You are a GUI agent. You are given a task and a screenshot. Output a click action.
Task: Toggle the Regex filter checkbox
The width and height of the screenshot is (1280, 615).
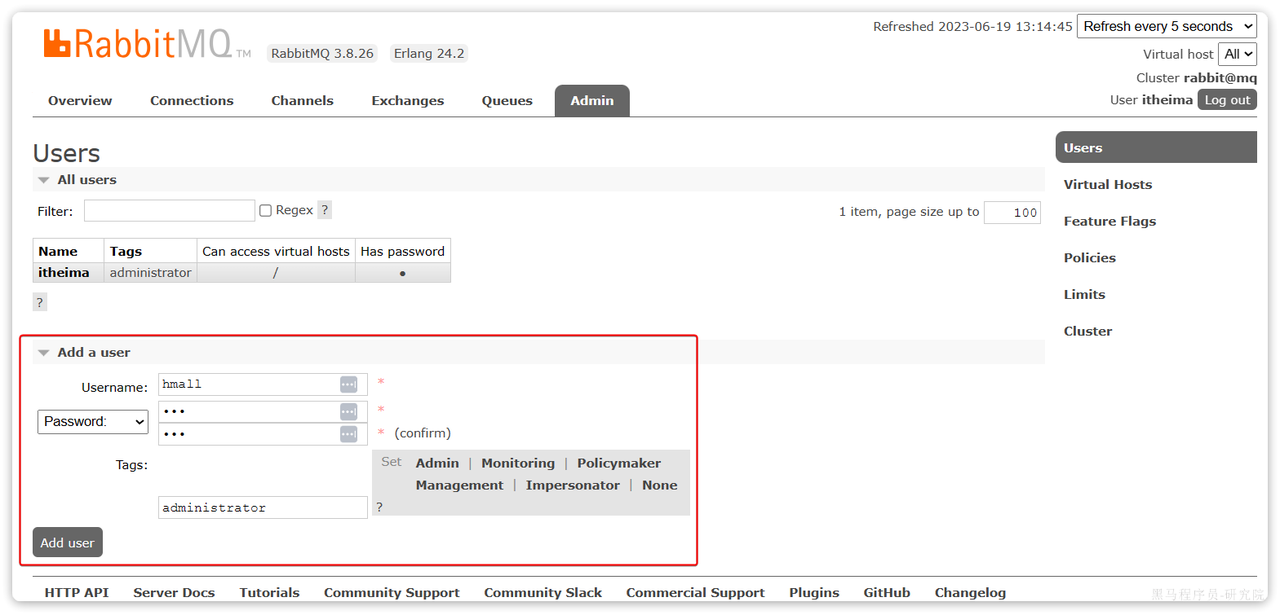(266, 210)
